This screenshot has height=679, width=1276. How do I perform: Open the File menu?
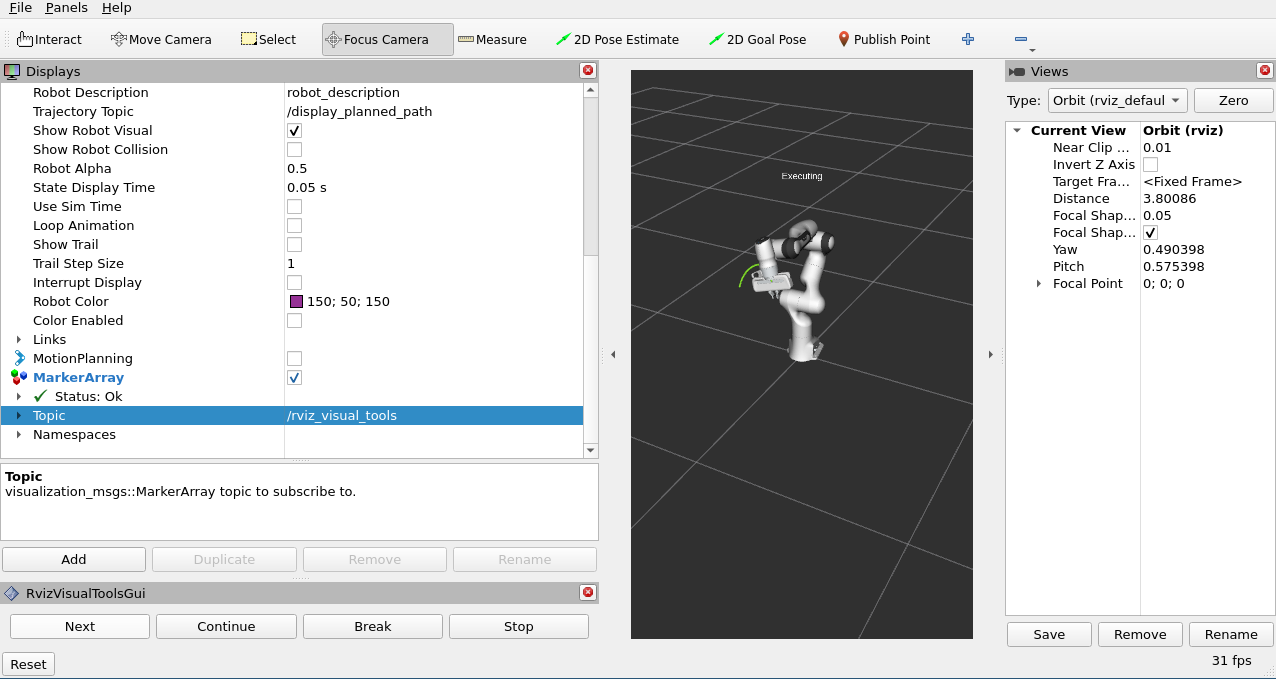point(20,8)
